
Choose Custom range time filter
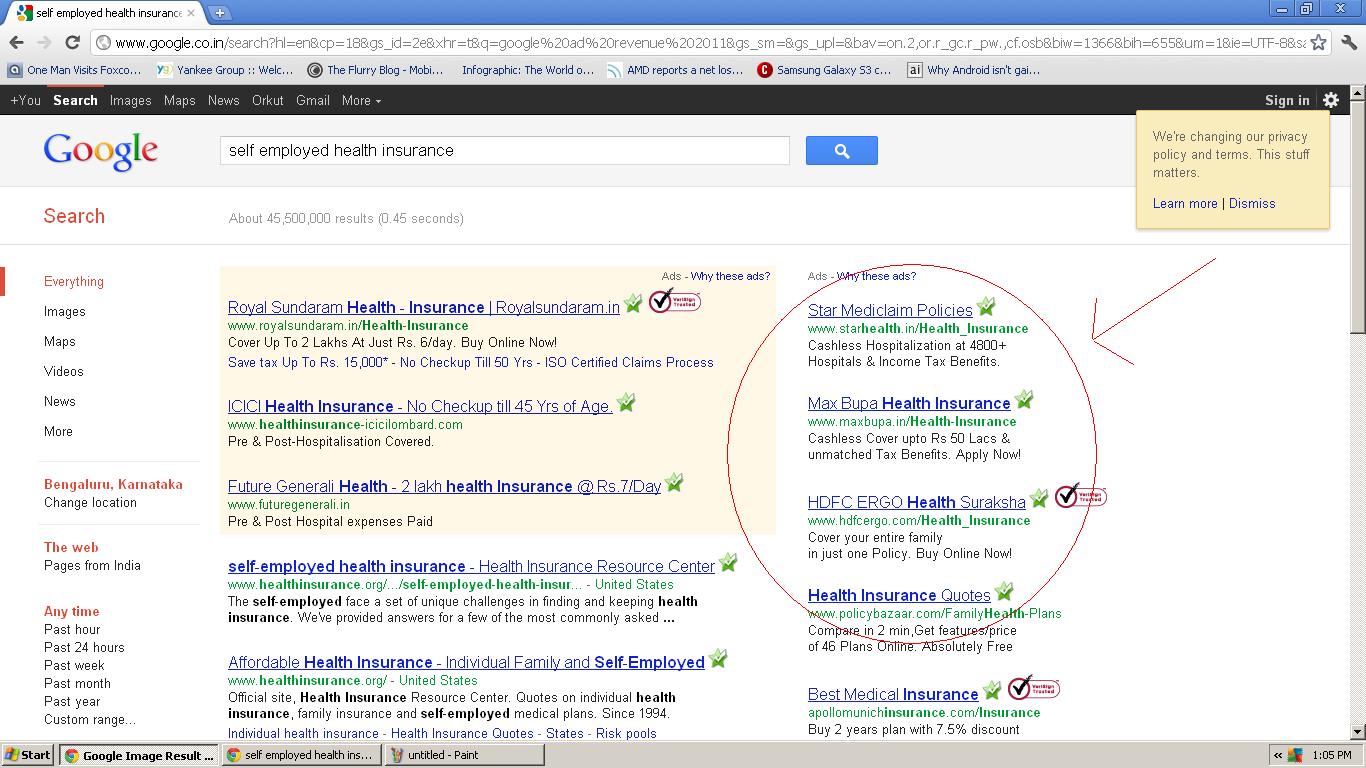[x=90, y=719]
